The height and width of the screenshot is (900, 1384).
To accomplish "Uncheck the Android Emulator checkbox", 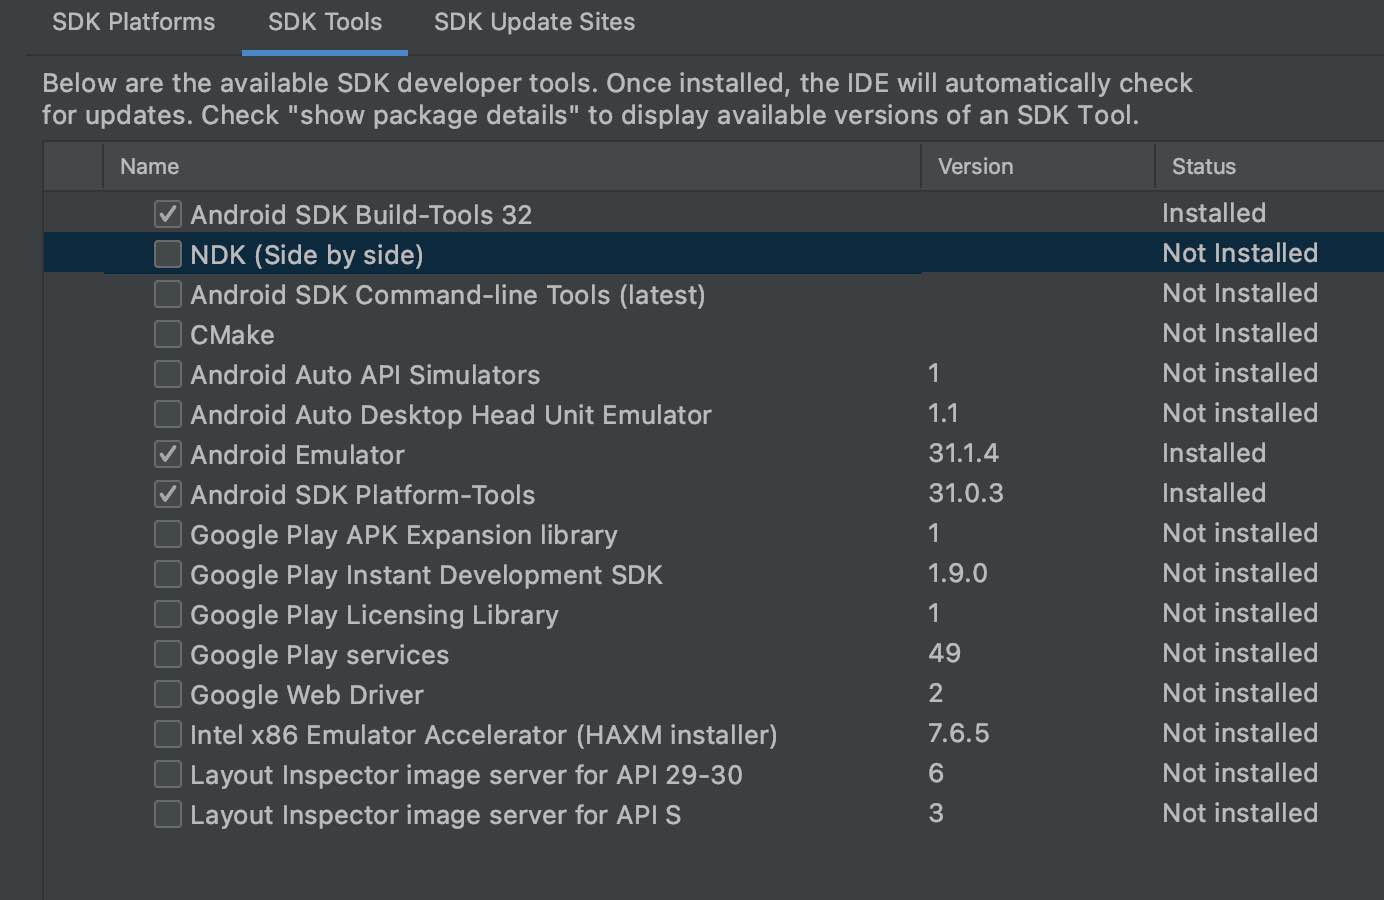I will tap(168, 454).
